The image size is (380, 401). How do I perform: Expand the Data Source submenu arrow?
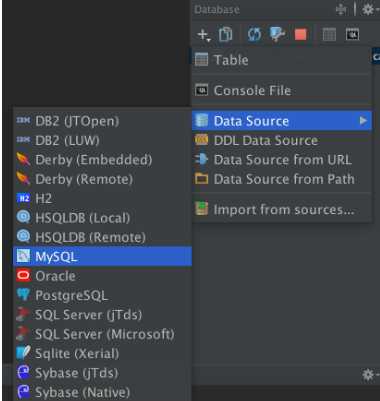coord(363,121)
